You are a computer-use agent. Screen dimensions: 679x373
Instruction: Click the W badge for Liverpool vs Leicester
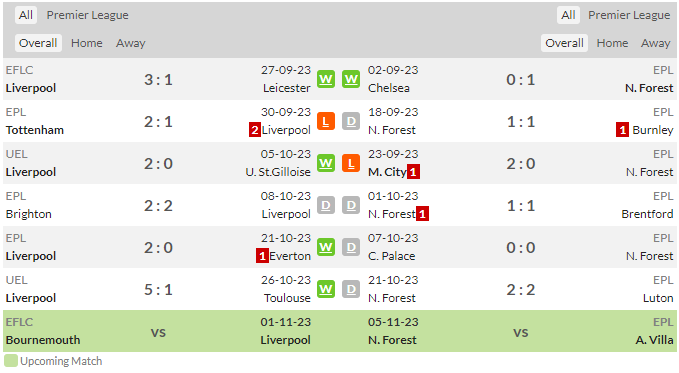[326, 79]
